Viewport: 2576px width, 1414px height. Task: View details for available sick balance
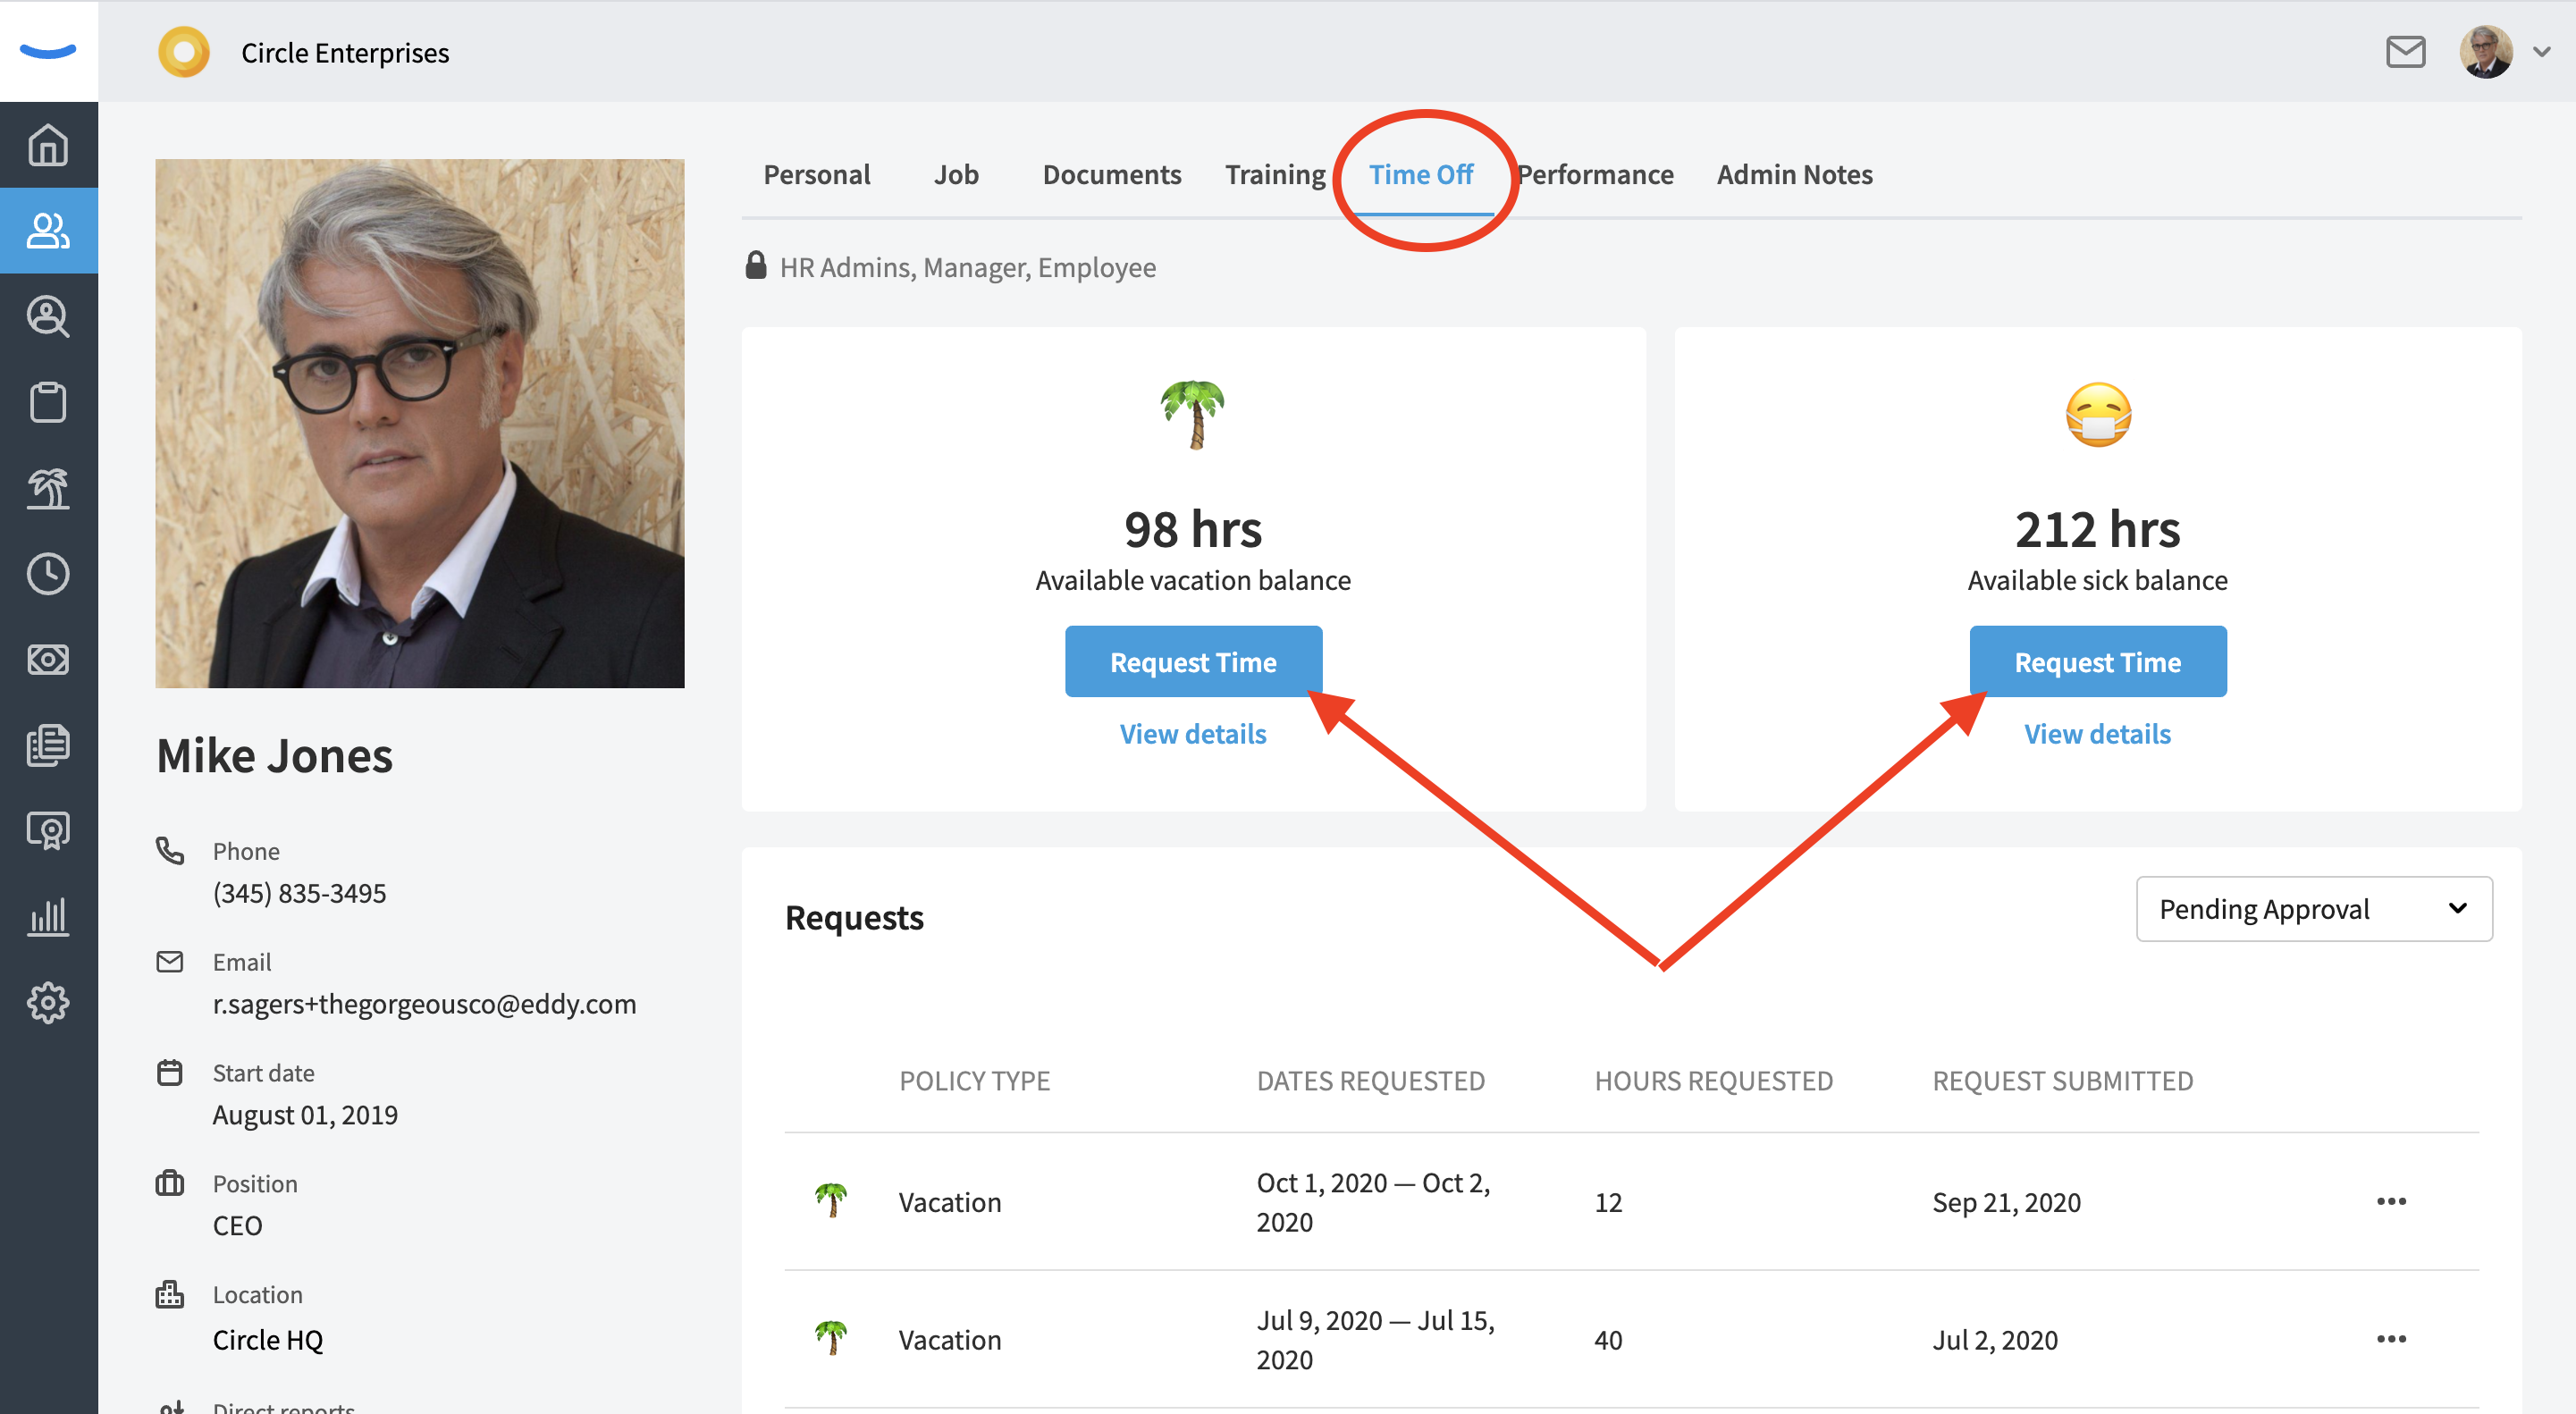coord(2097,733)
